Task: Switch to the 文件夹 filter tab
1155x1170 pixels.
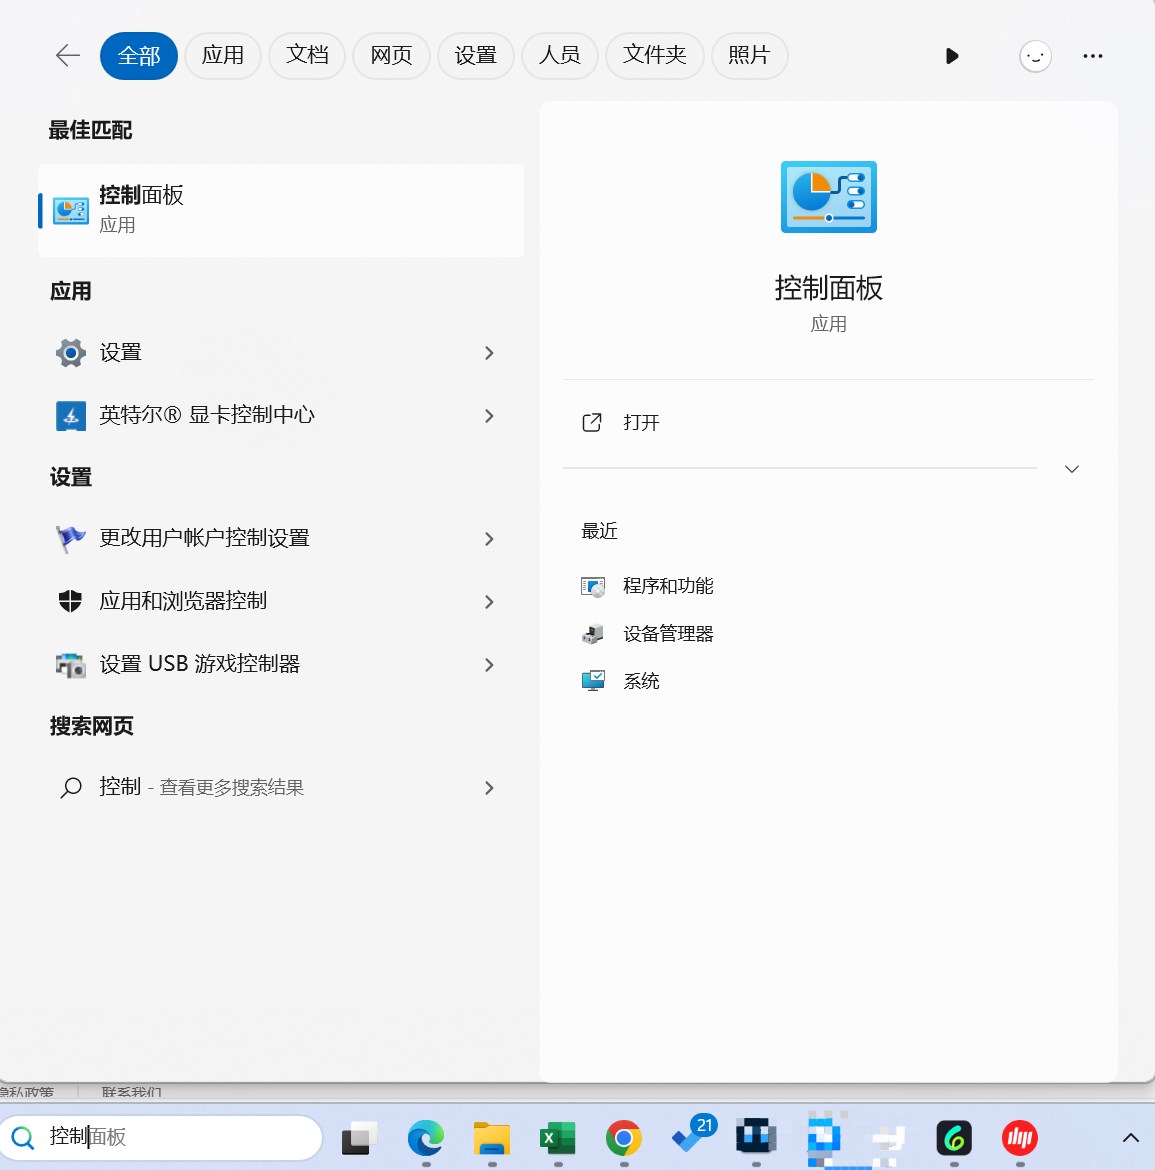Action: (654, 55)
